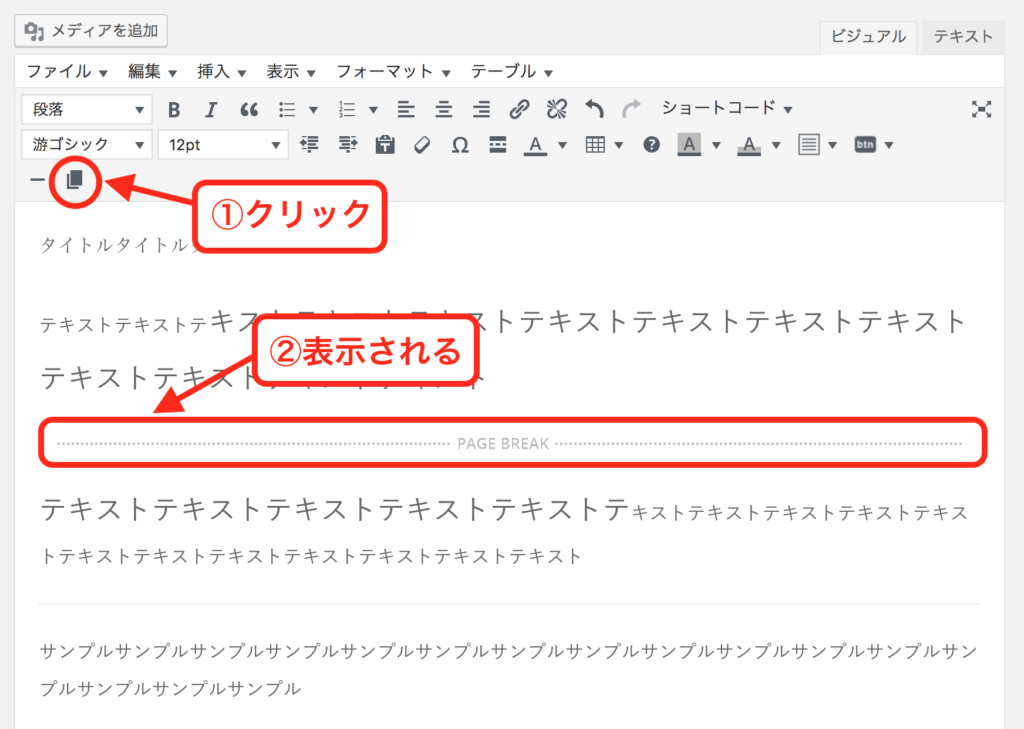Image resolution: width=1024 pixels, height=729 pixels.
Task: Insert a link with the chain icon
Action: 519,109
